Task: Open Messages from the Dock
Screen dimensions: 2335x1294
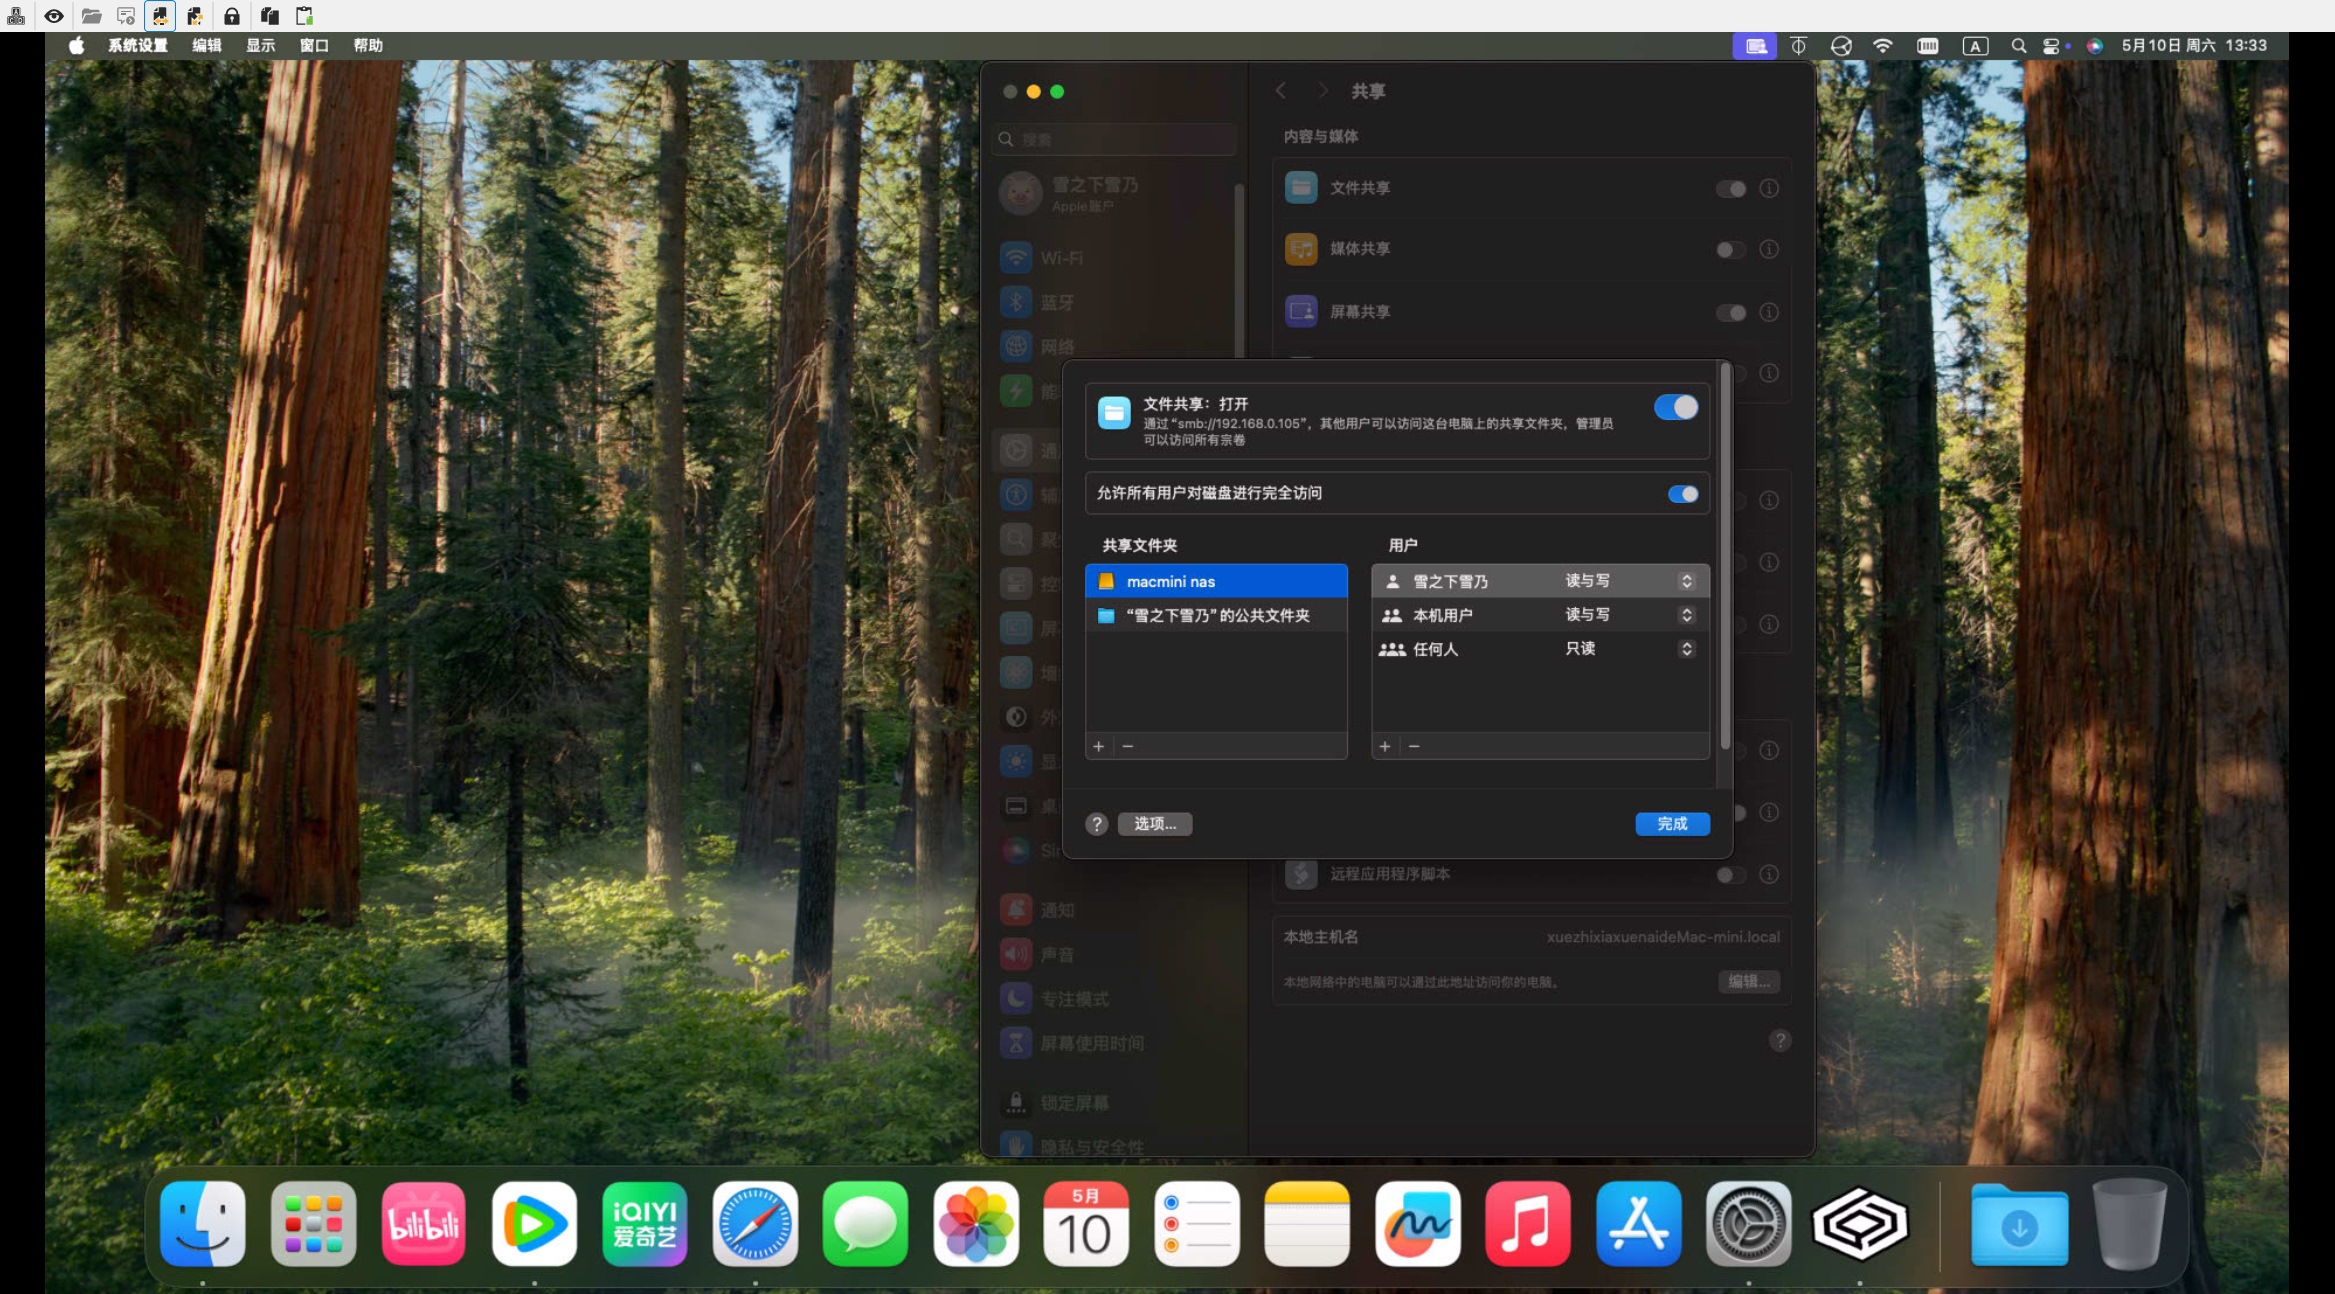Action: [x=865, y=1224]
